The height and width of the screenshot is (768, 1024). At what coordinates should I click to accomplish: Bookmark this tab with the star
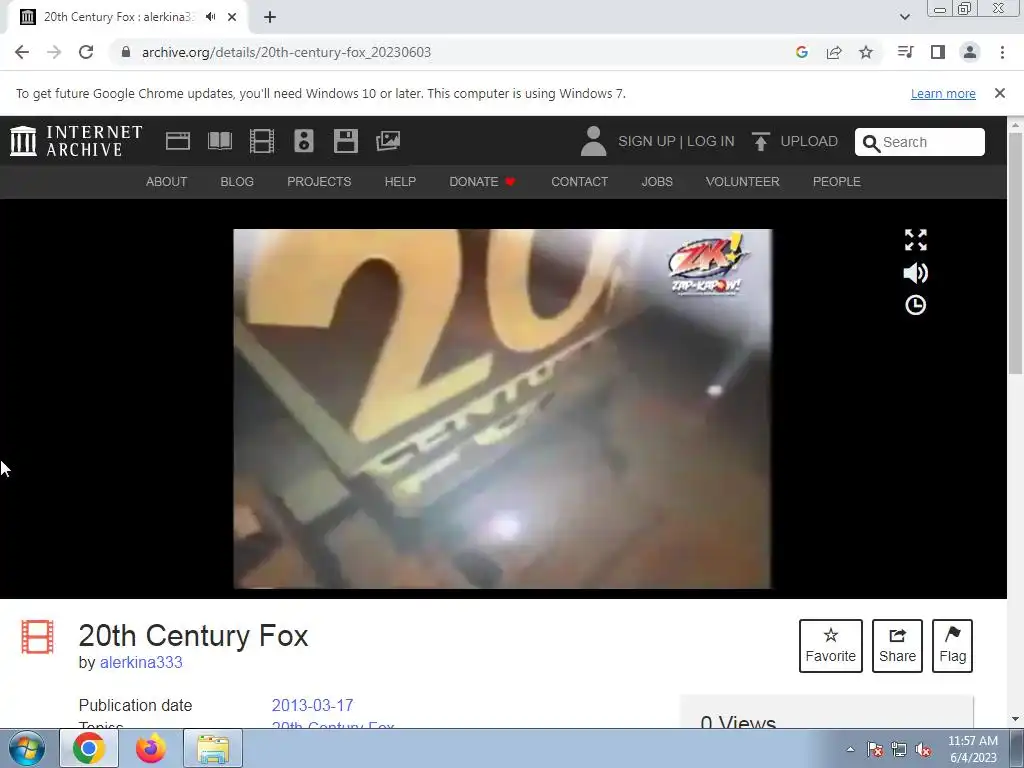click(x=866, y=52)
